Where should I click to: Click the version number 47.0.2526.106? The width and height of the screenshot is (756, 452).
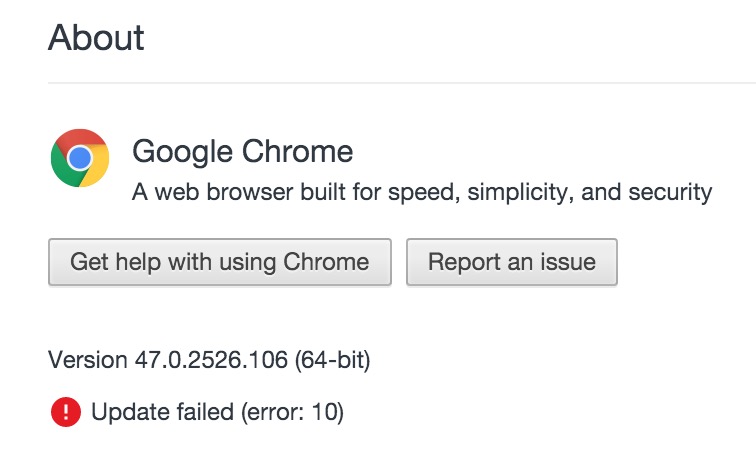tap(211, 360)
